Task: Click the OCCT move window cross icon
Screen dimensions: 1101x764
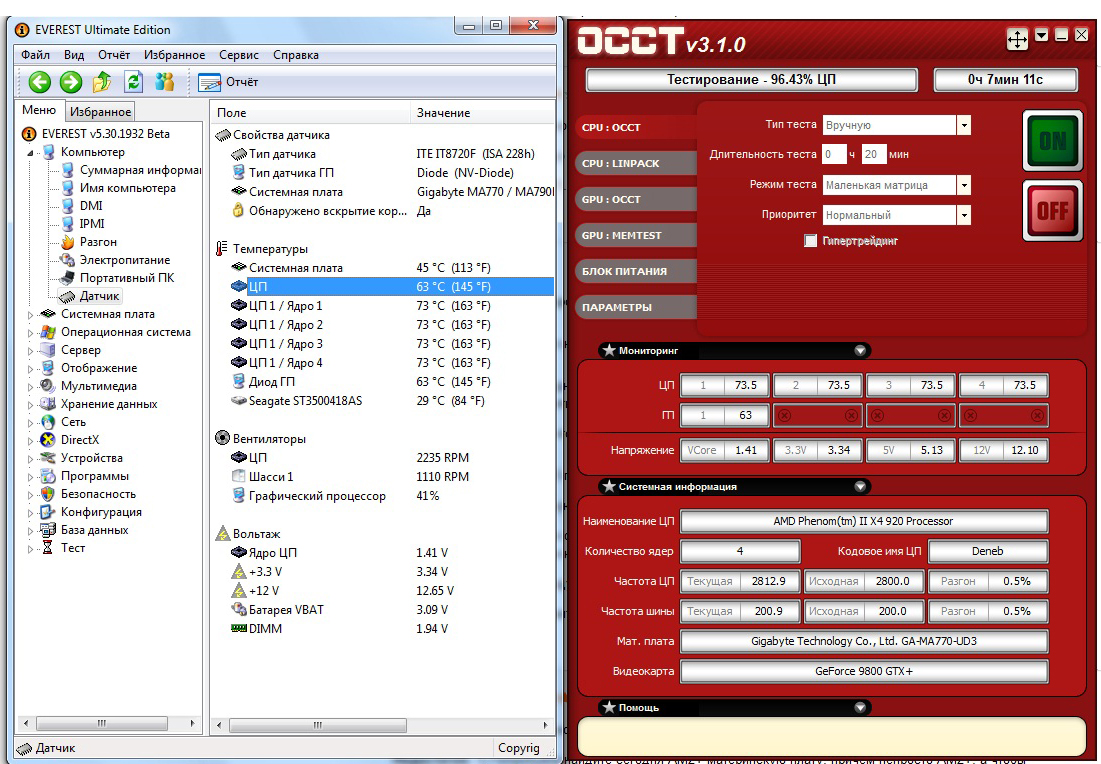Action: click(1017, 39)
